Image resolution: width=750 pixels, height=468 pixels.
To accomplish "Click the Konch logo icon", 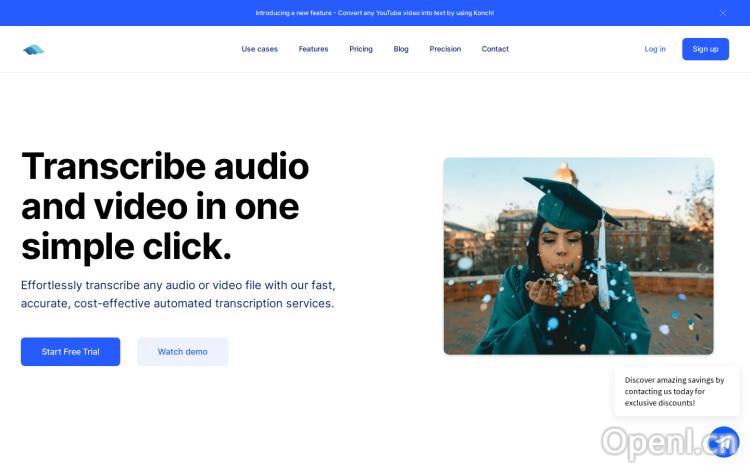I will pos(33,49).
